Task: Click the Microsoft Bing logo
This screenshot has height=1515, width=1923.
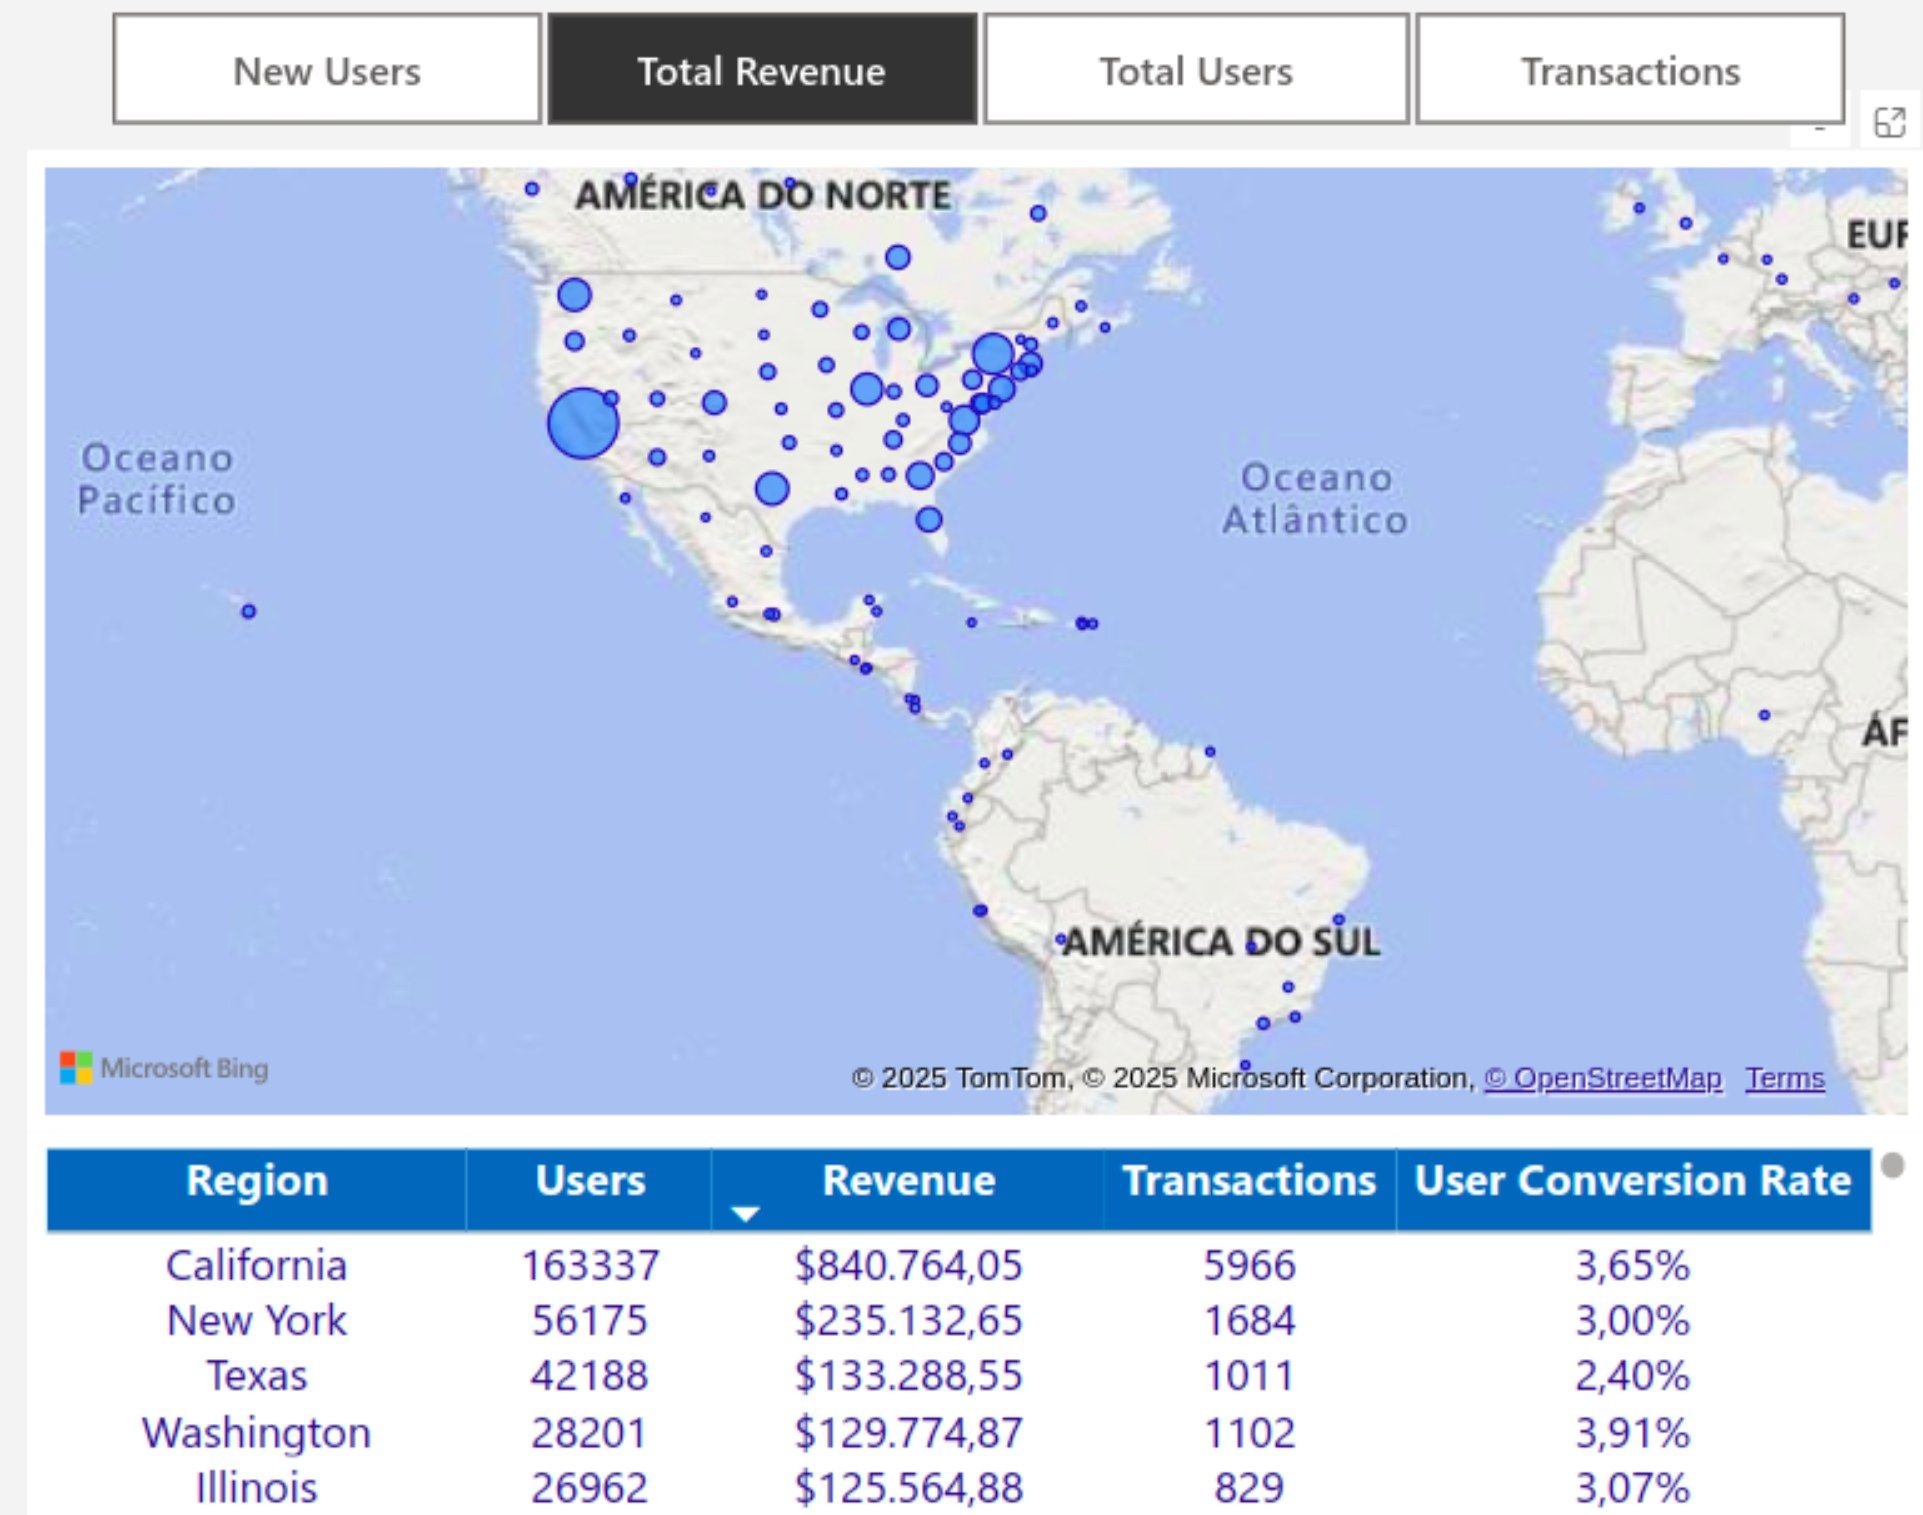Action: [x=164, y=1068]
